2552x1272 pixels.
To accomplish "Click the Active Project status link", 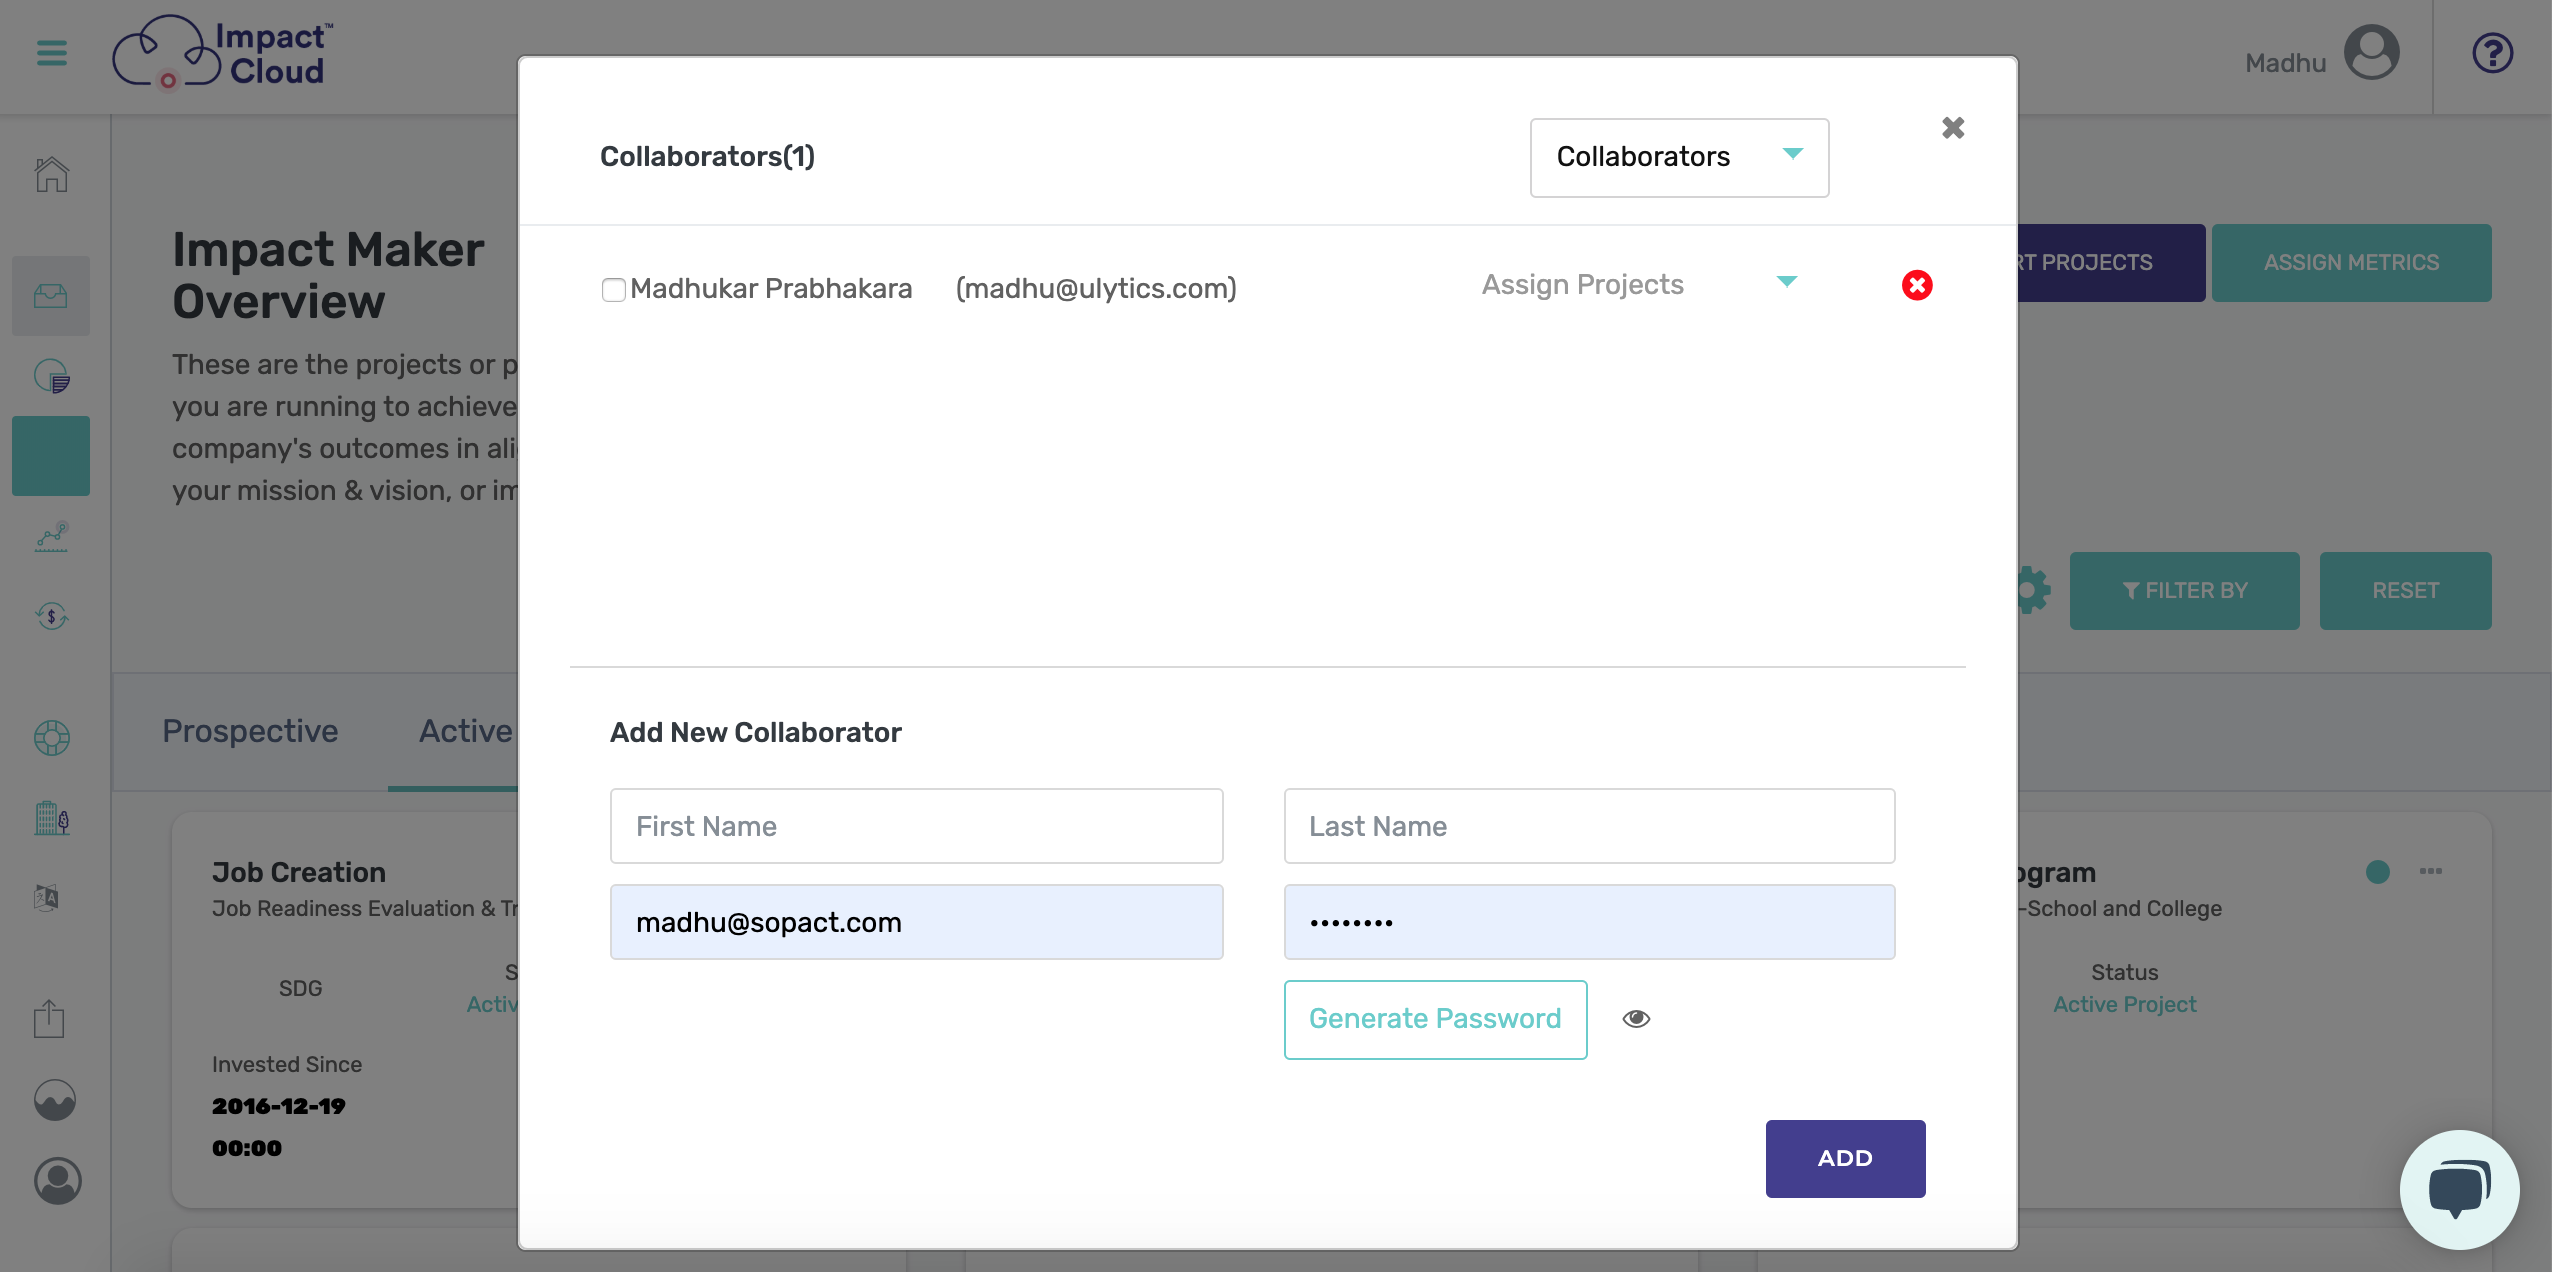I will coord(2125,1005).
